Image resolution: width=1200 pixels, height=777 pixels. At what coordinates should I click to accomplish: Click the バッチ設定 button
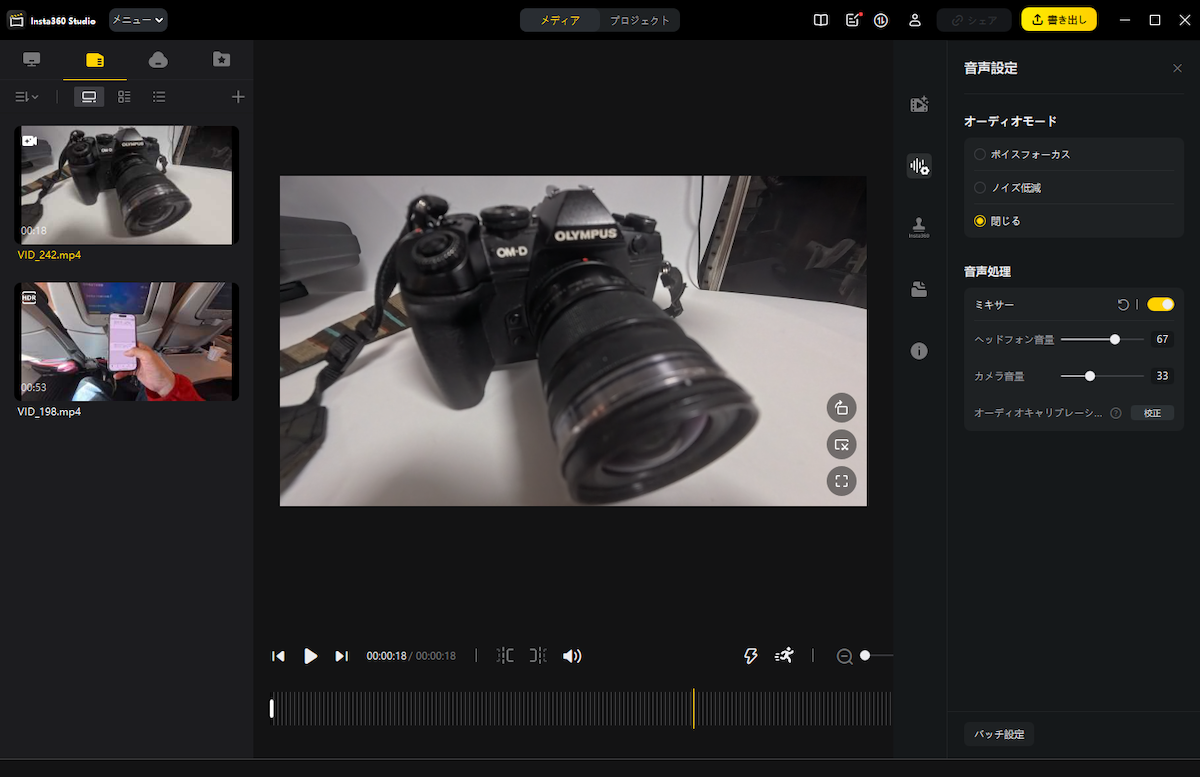click(999, 735)
